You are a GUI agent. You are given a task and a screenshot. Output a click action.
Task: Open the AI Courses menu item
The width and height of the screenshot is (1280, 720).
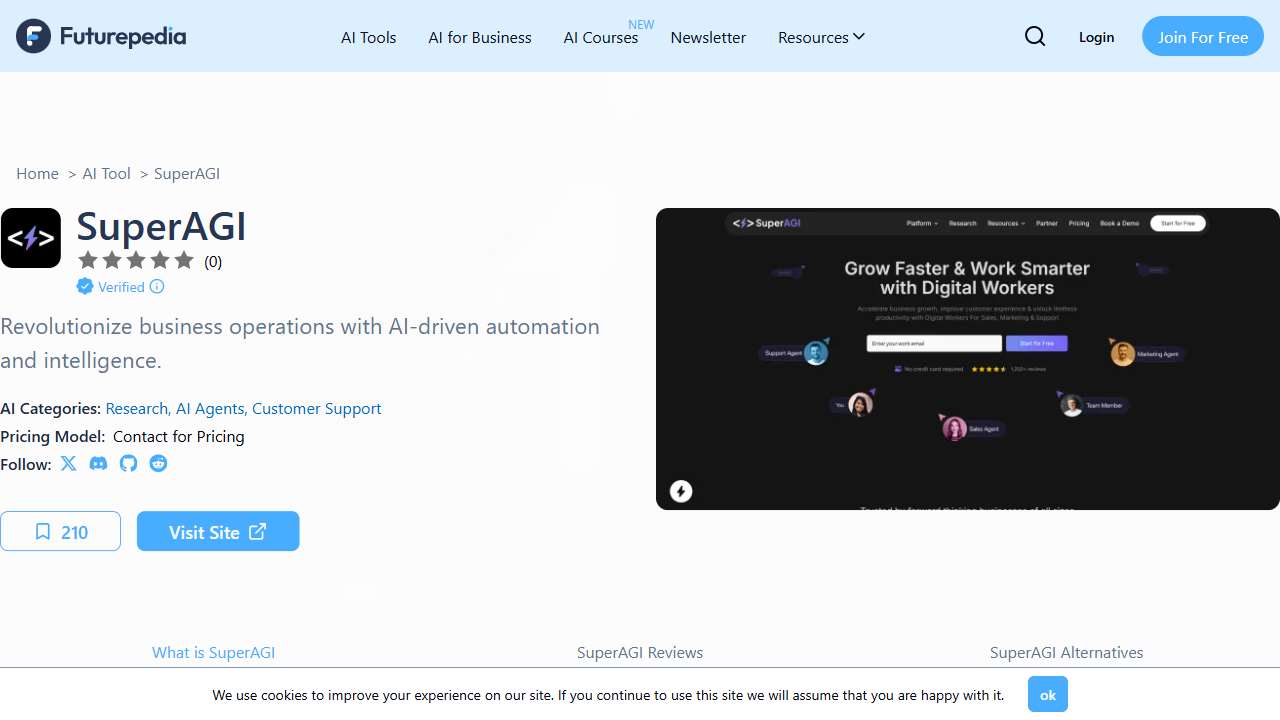[x=601, y=37]
